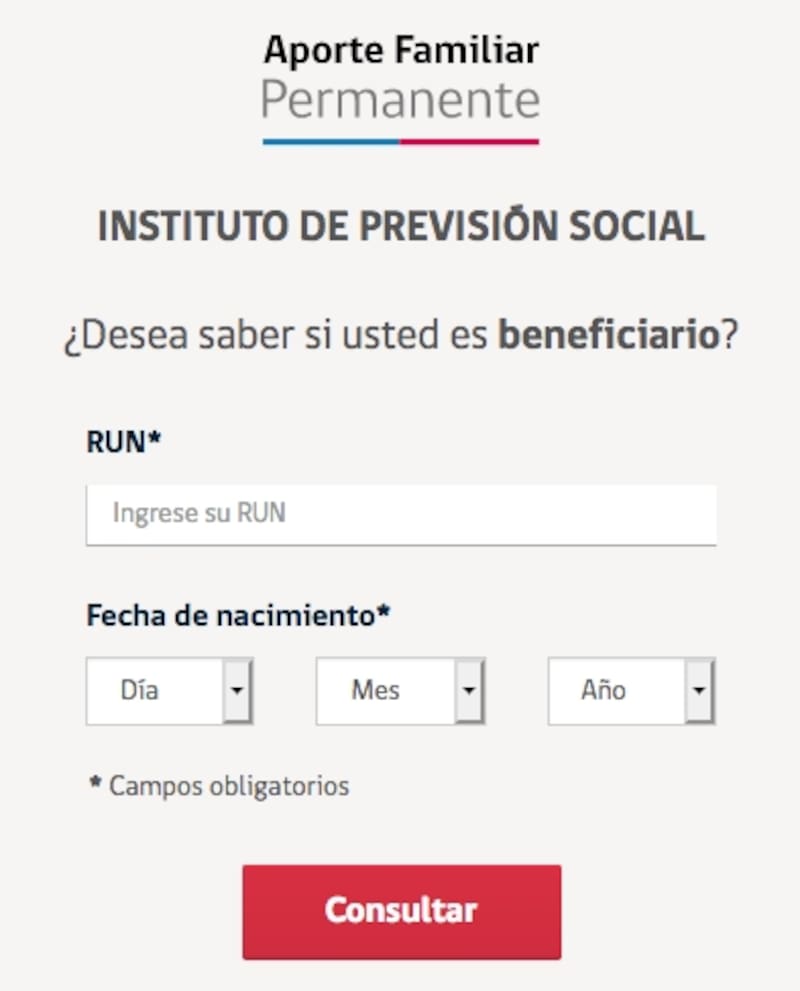Click the "Permanente" word in the logo
800x991 pixels.
tap(401, 100)
